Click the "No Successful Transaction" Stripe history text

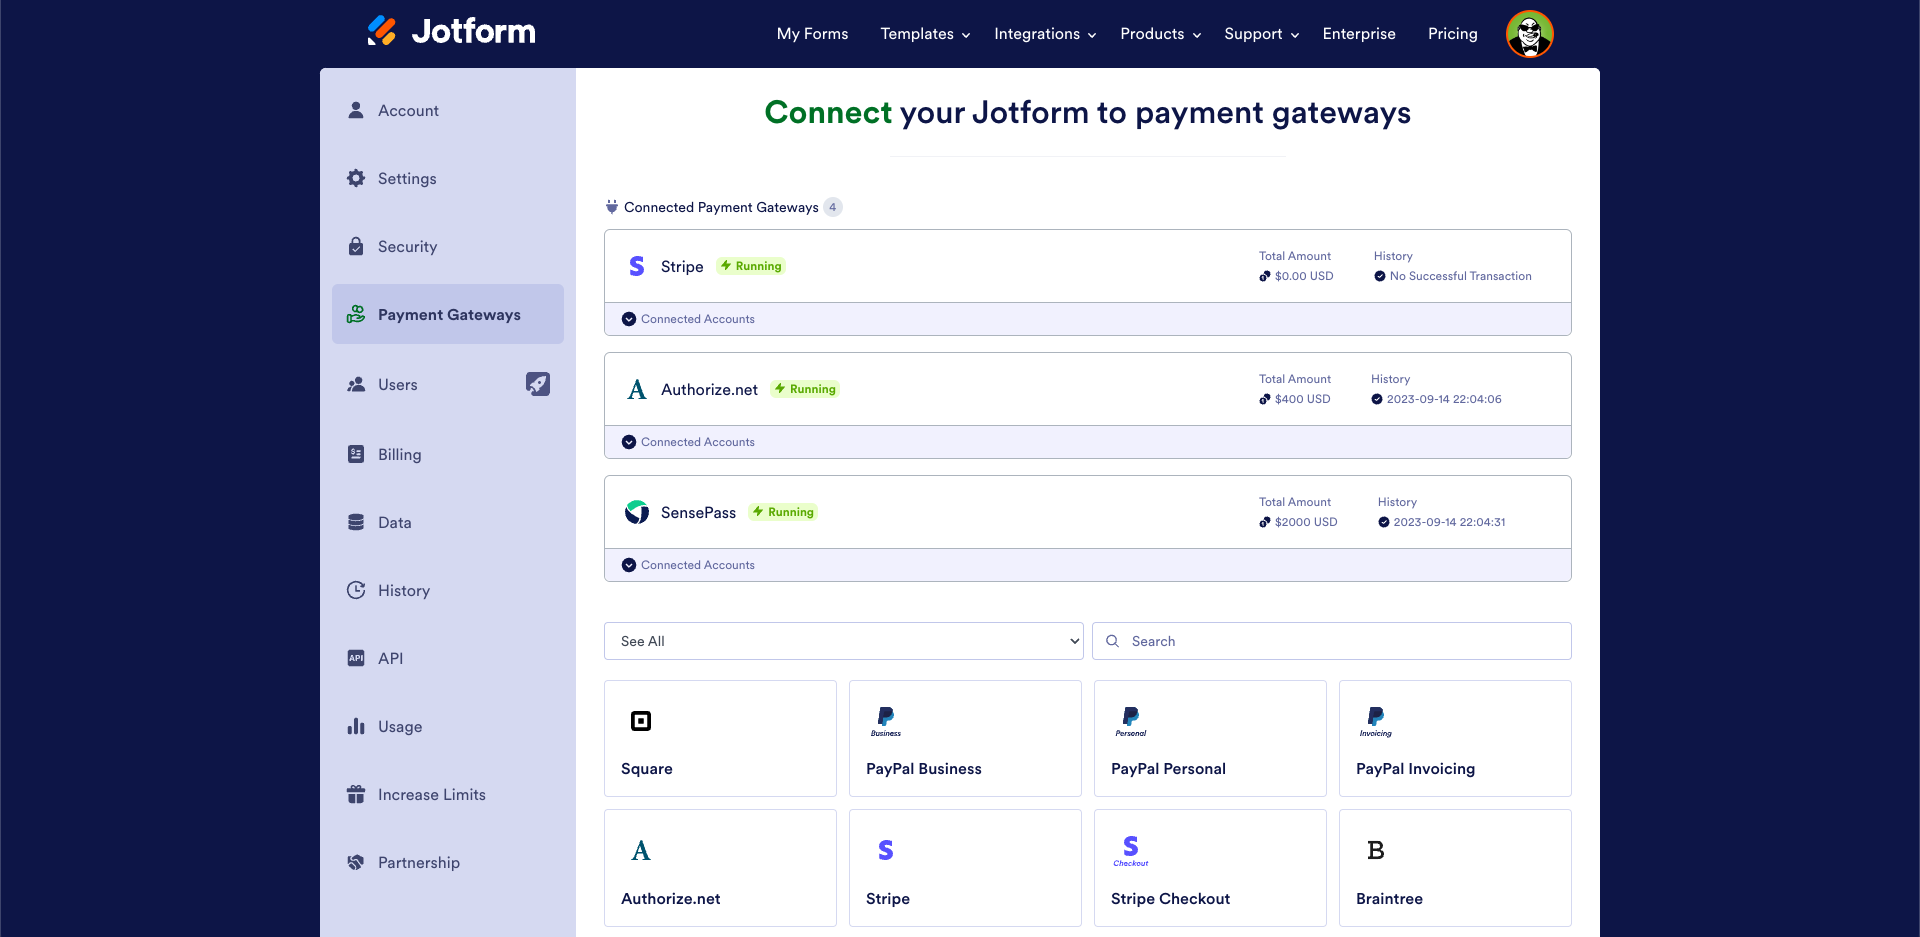click(1460, 276)
